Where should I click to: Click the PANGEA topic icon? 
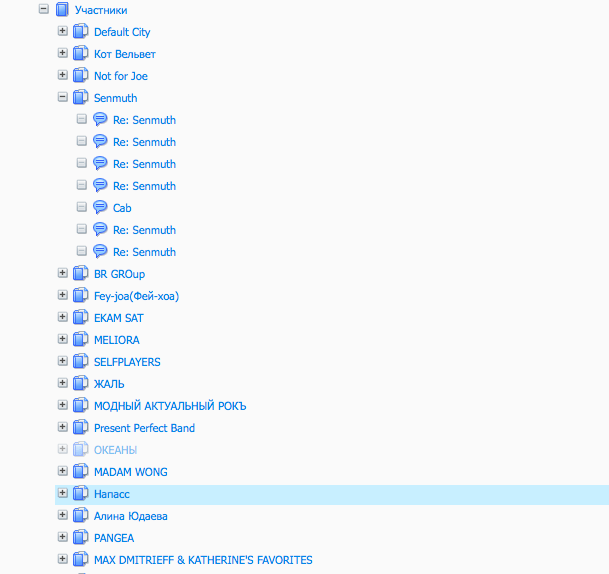click(80, 537)
